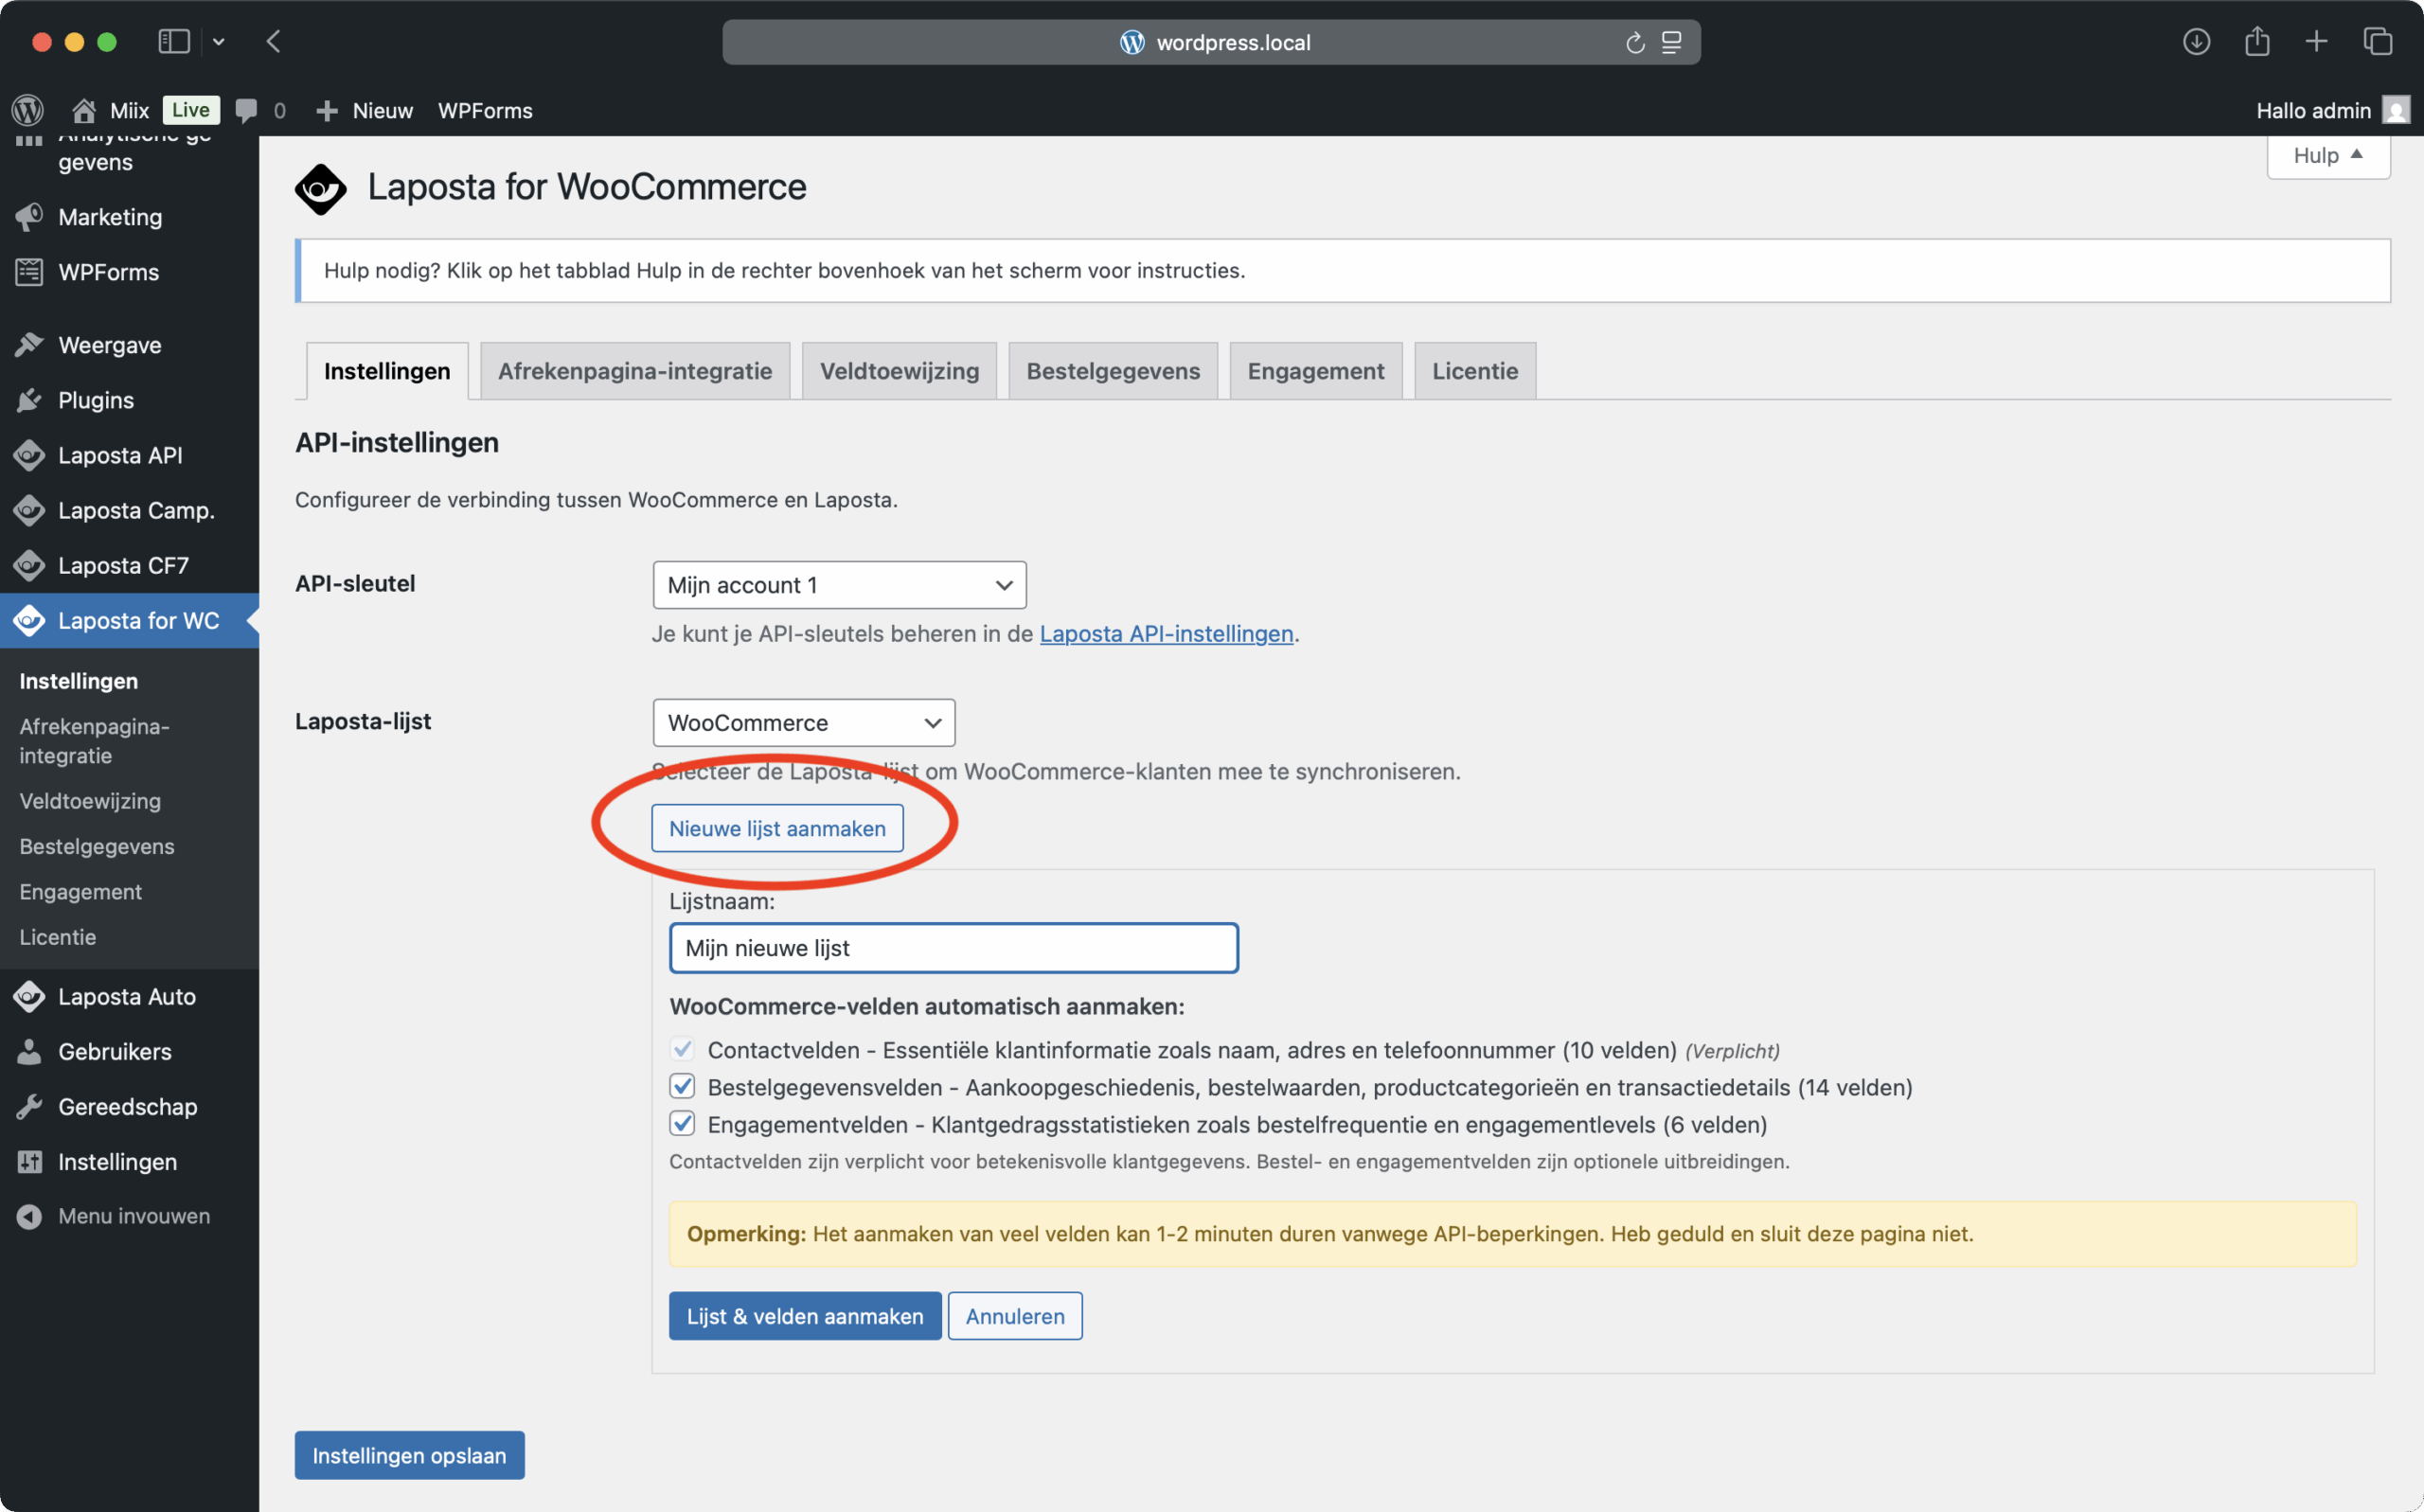The width and height of the screenshot is (2424, 1512).
Task: Open the comments bubble icon
Action: [246, 110]
